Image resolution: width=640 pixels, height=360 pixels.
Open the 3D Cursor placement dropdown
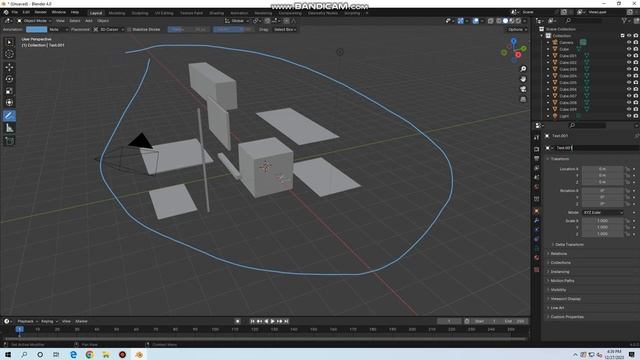tap(109, 29)
